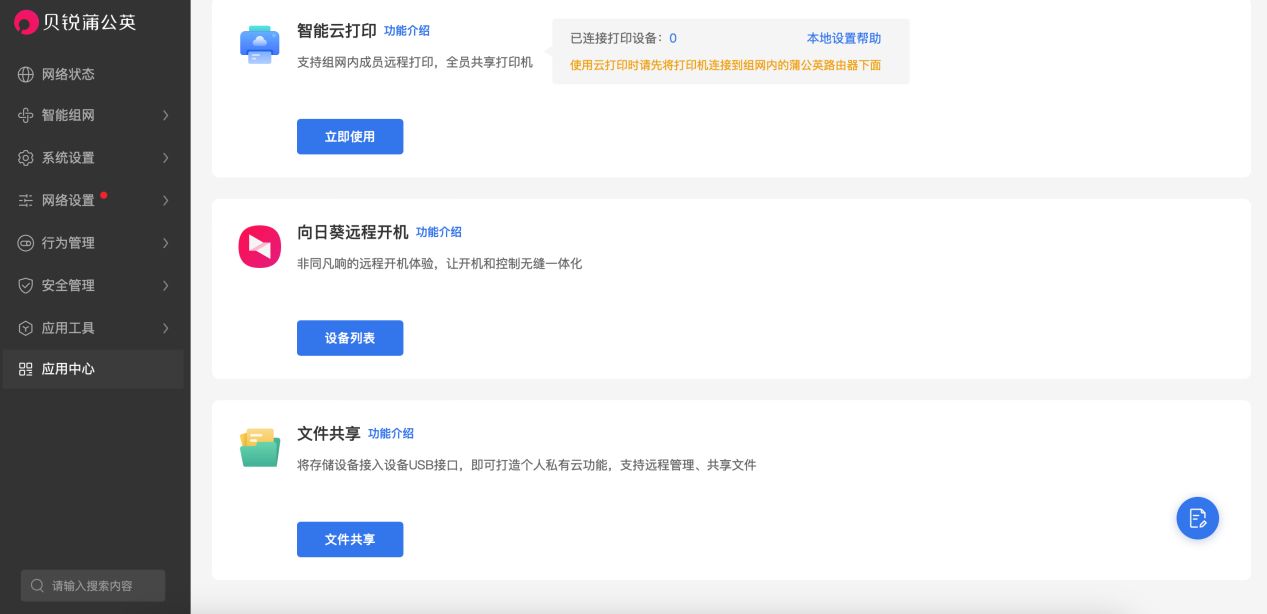Viewport: 1267px width, 614px height.
Task: Click the 安全管理 shield icon
Action: tap(26, 285)
